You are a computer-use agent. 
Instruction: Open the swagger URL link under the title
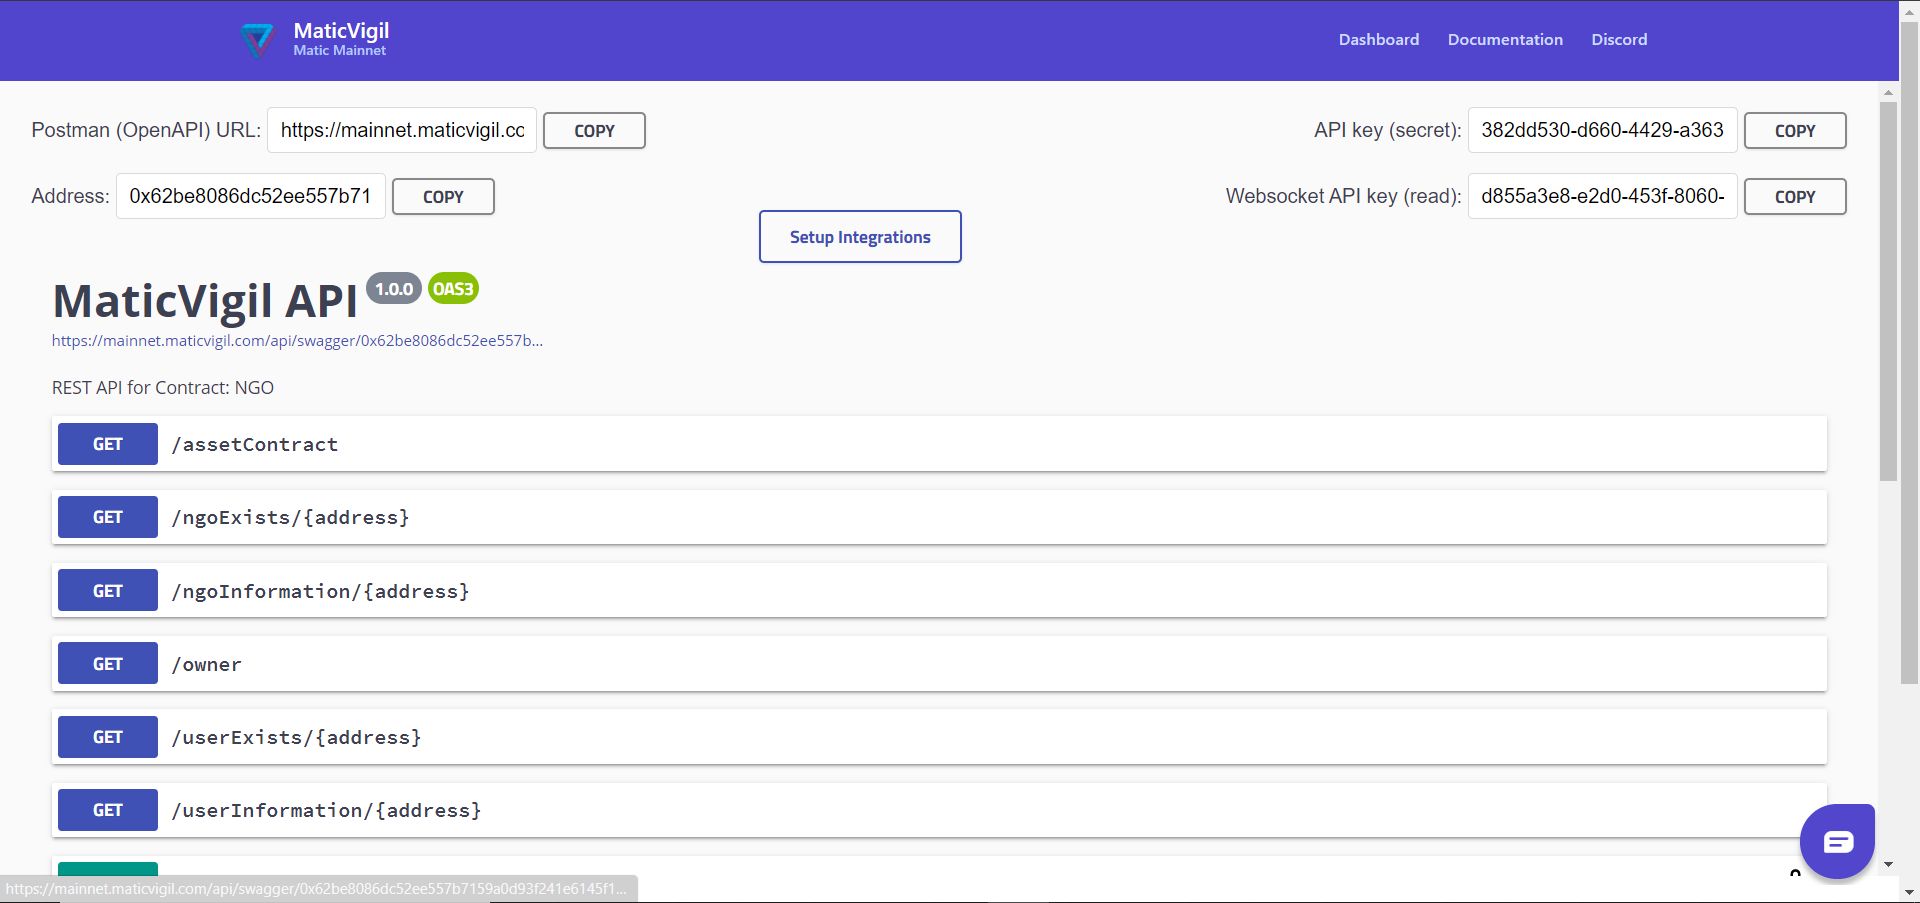[x=297, y=341]
